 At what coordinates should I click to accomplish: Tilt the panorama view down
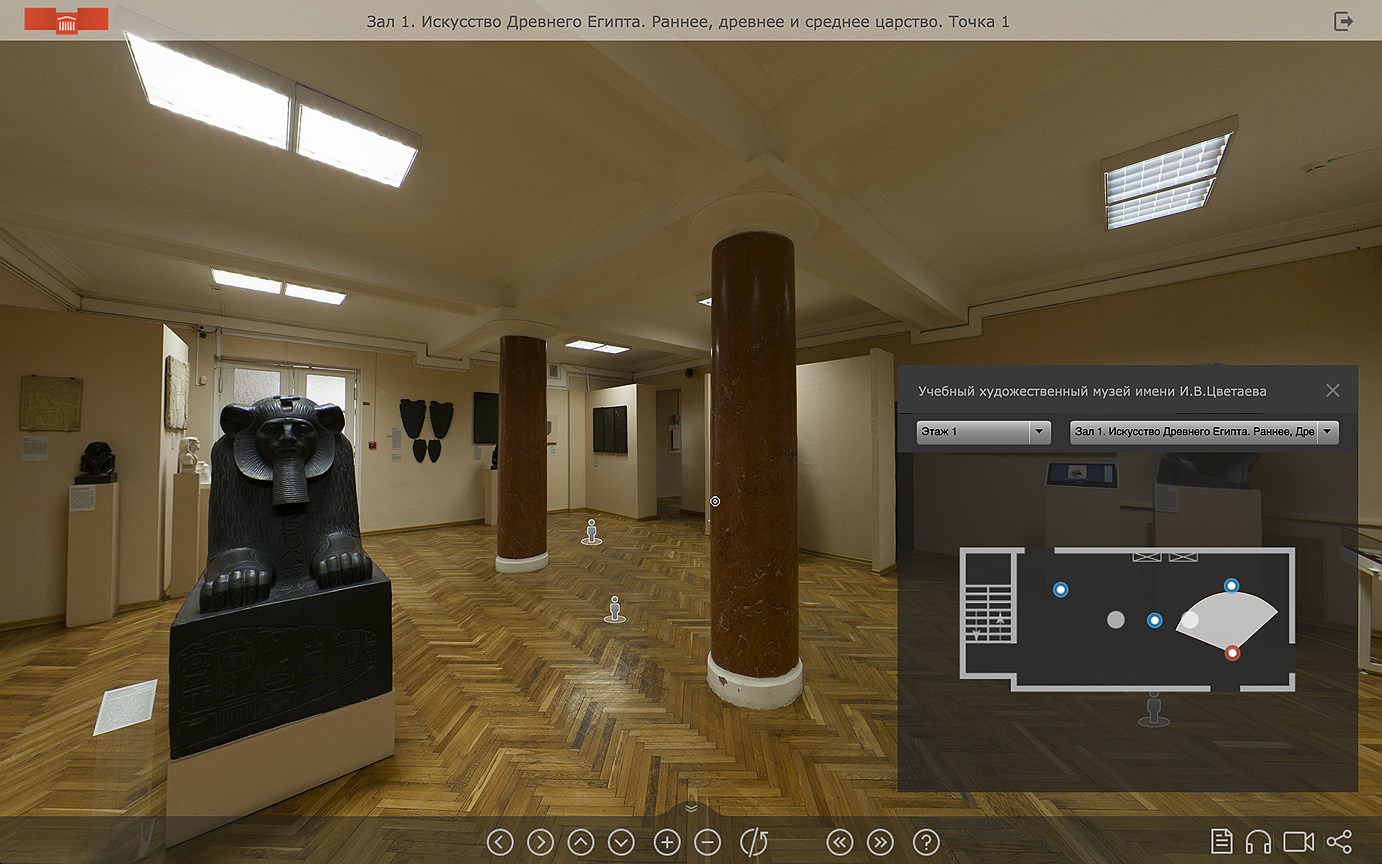(x=622, y=842)
